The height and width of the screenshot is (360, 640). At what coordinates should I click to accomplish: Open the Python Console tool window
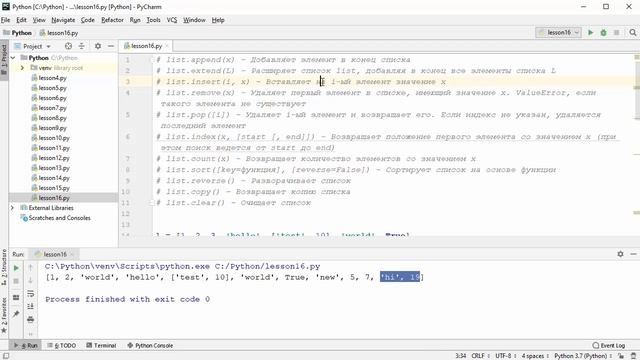click(150, 345)
